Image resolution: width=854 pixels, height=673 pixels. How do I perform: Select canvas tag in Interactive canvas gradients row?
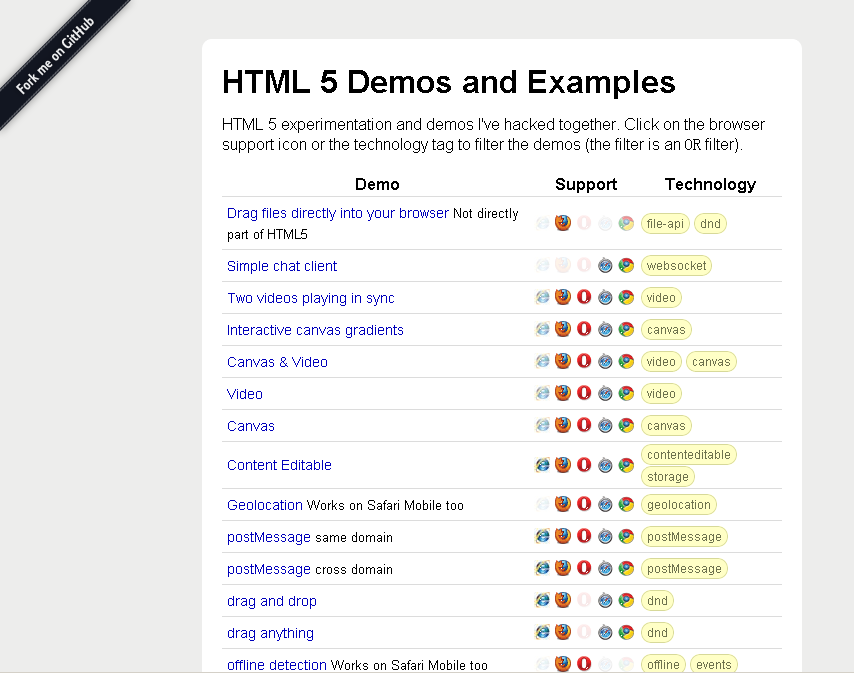point(666,330)
